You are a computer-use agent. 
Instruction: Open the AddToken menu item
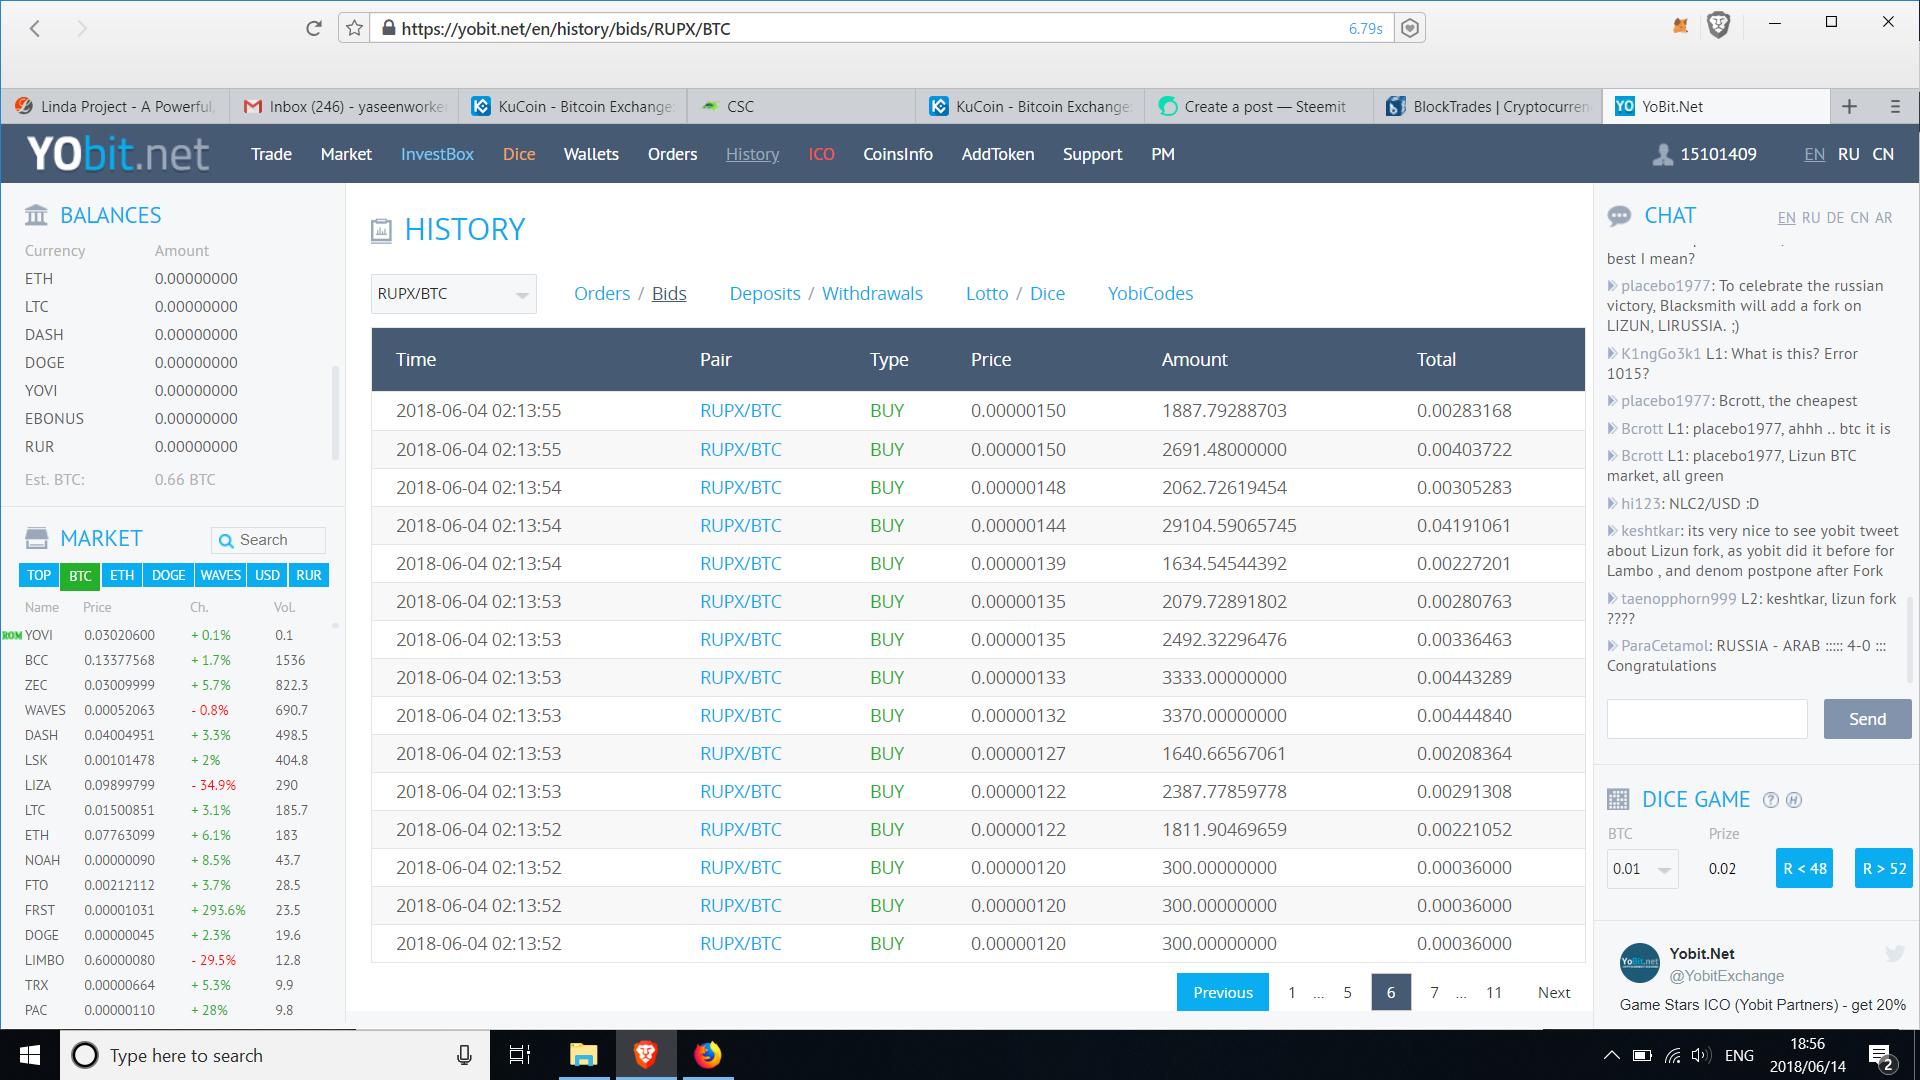[x=998, y=154]
